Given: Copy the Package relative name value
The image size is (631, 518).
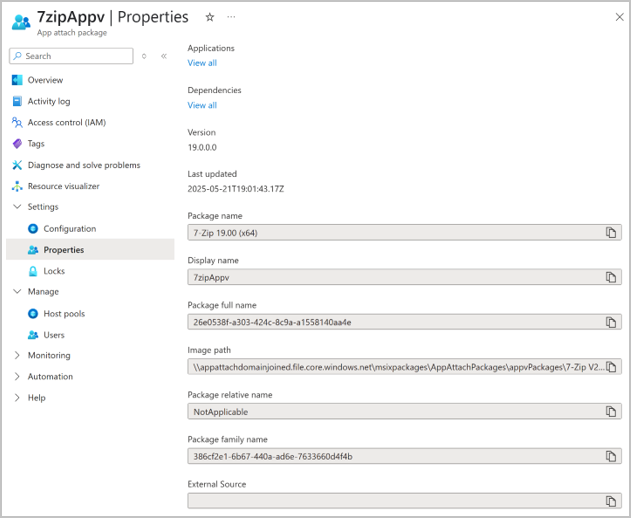Looking at the screenshot, I should 611,411.
